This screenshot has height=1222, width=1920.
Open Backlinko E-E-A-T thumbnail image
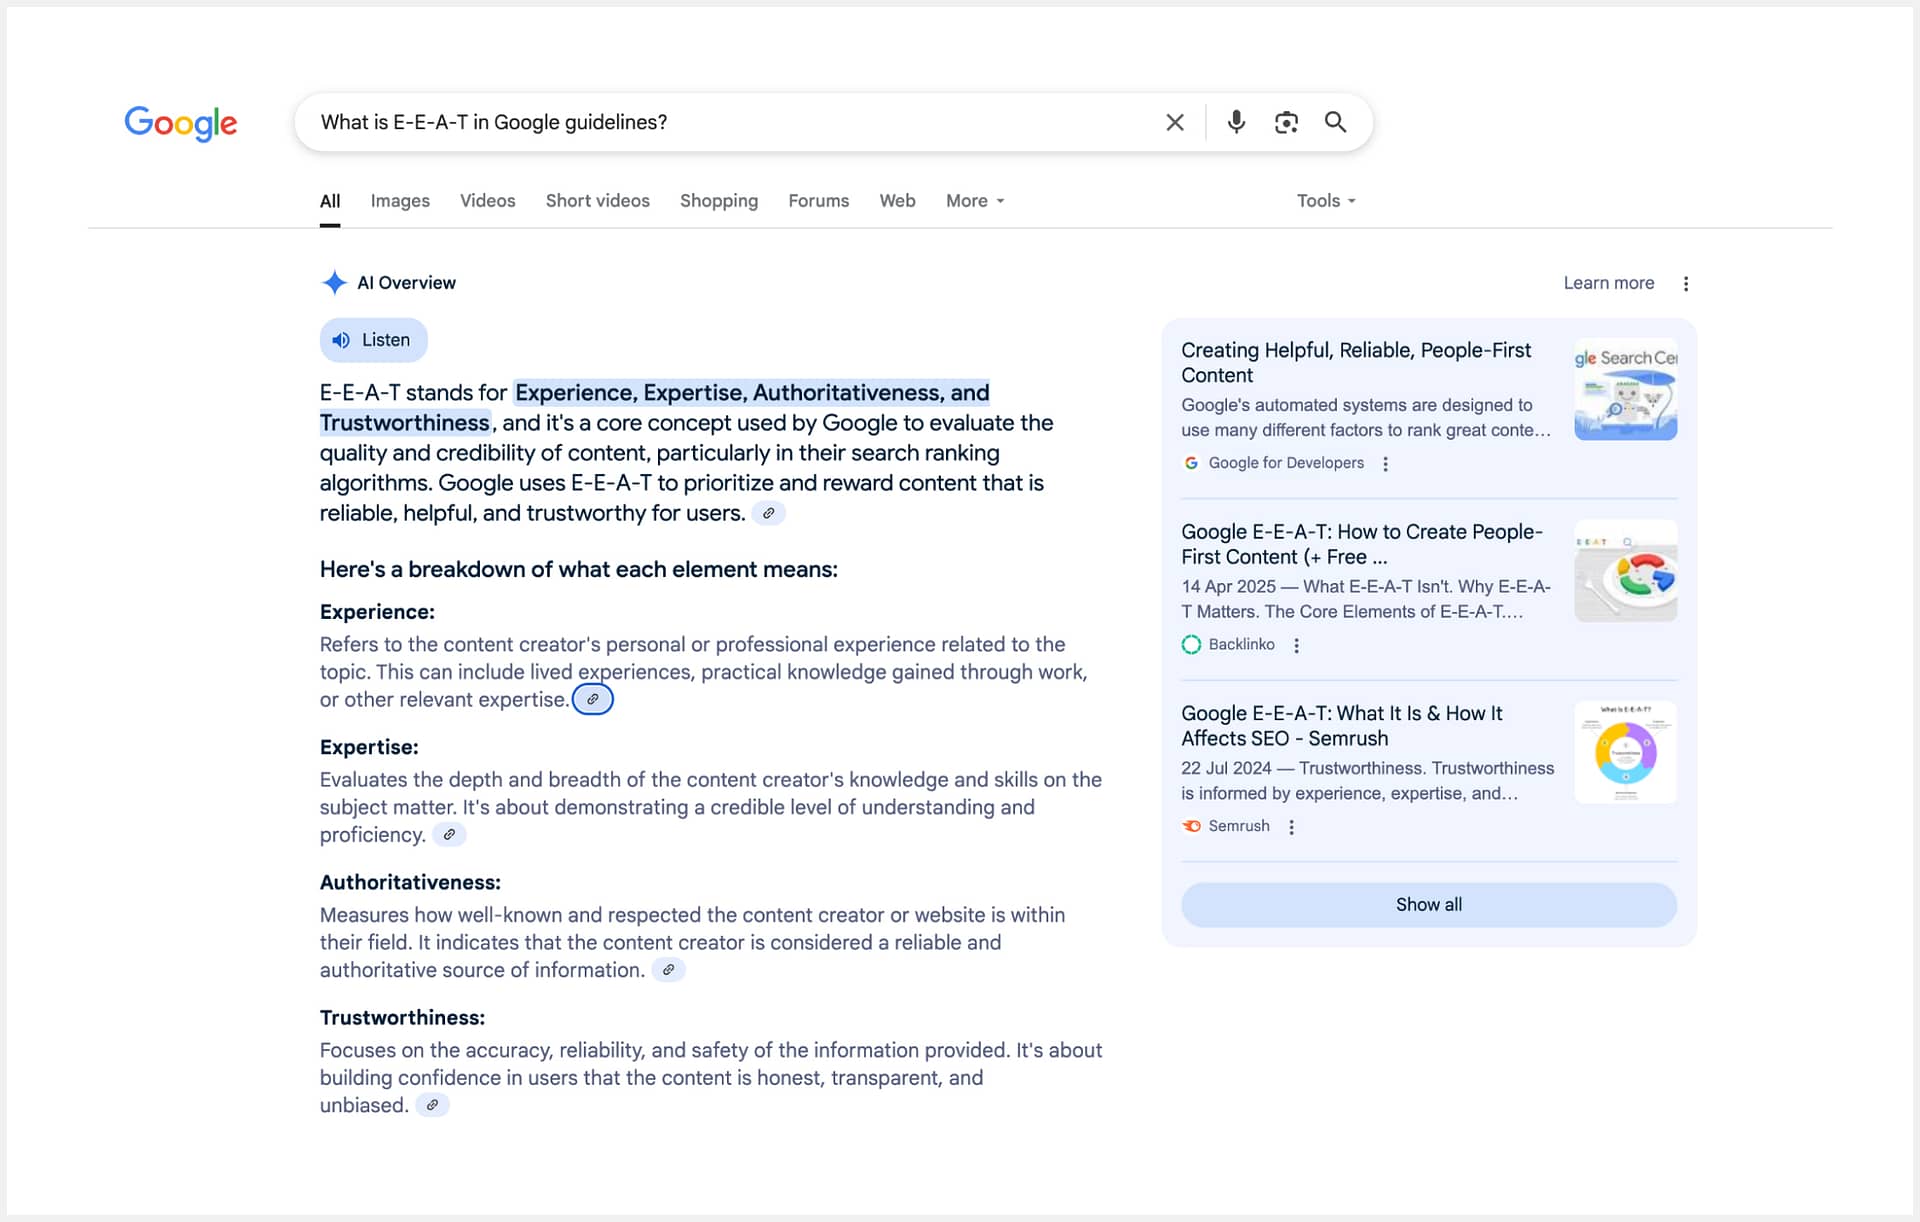(1626, 571)
